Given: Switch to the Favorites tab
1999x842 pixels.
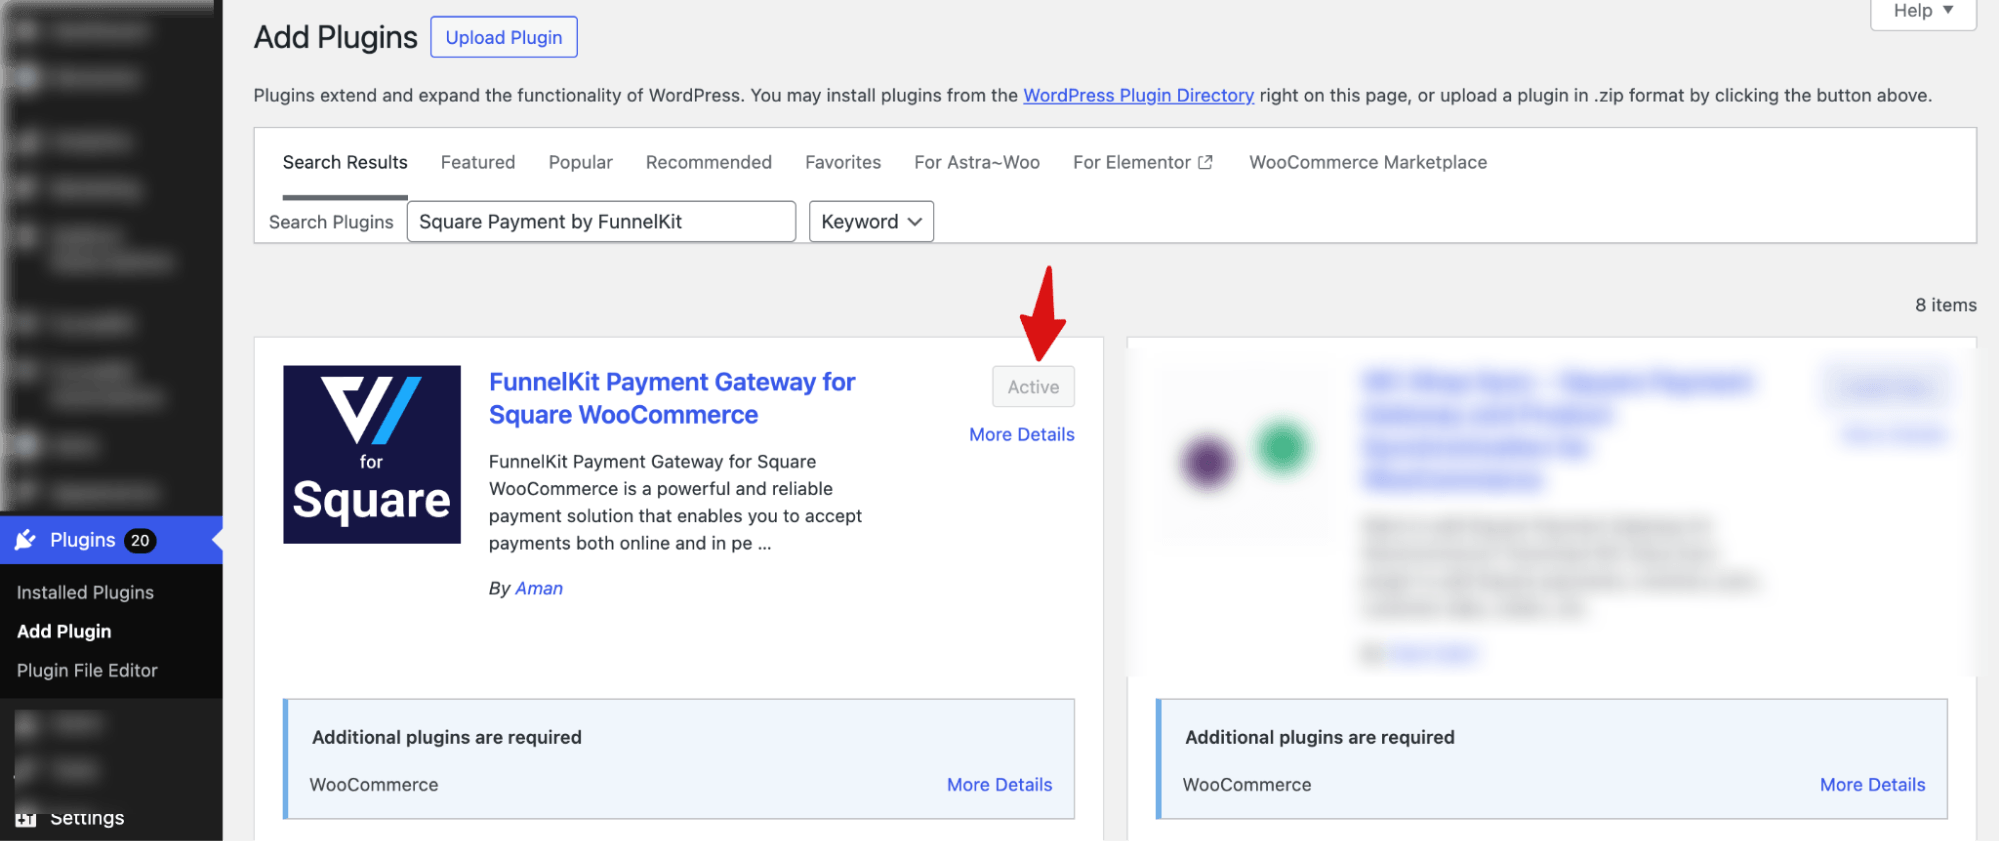Looking at the screenshot, I should tap(843, 162).
